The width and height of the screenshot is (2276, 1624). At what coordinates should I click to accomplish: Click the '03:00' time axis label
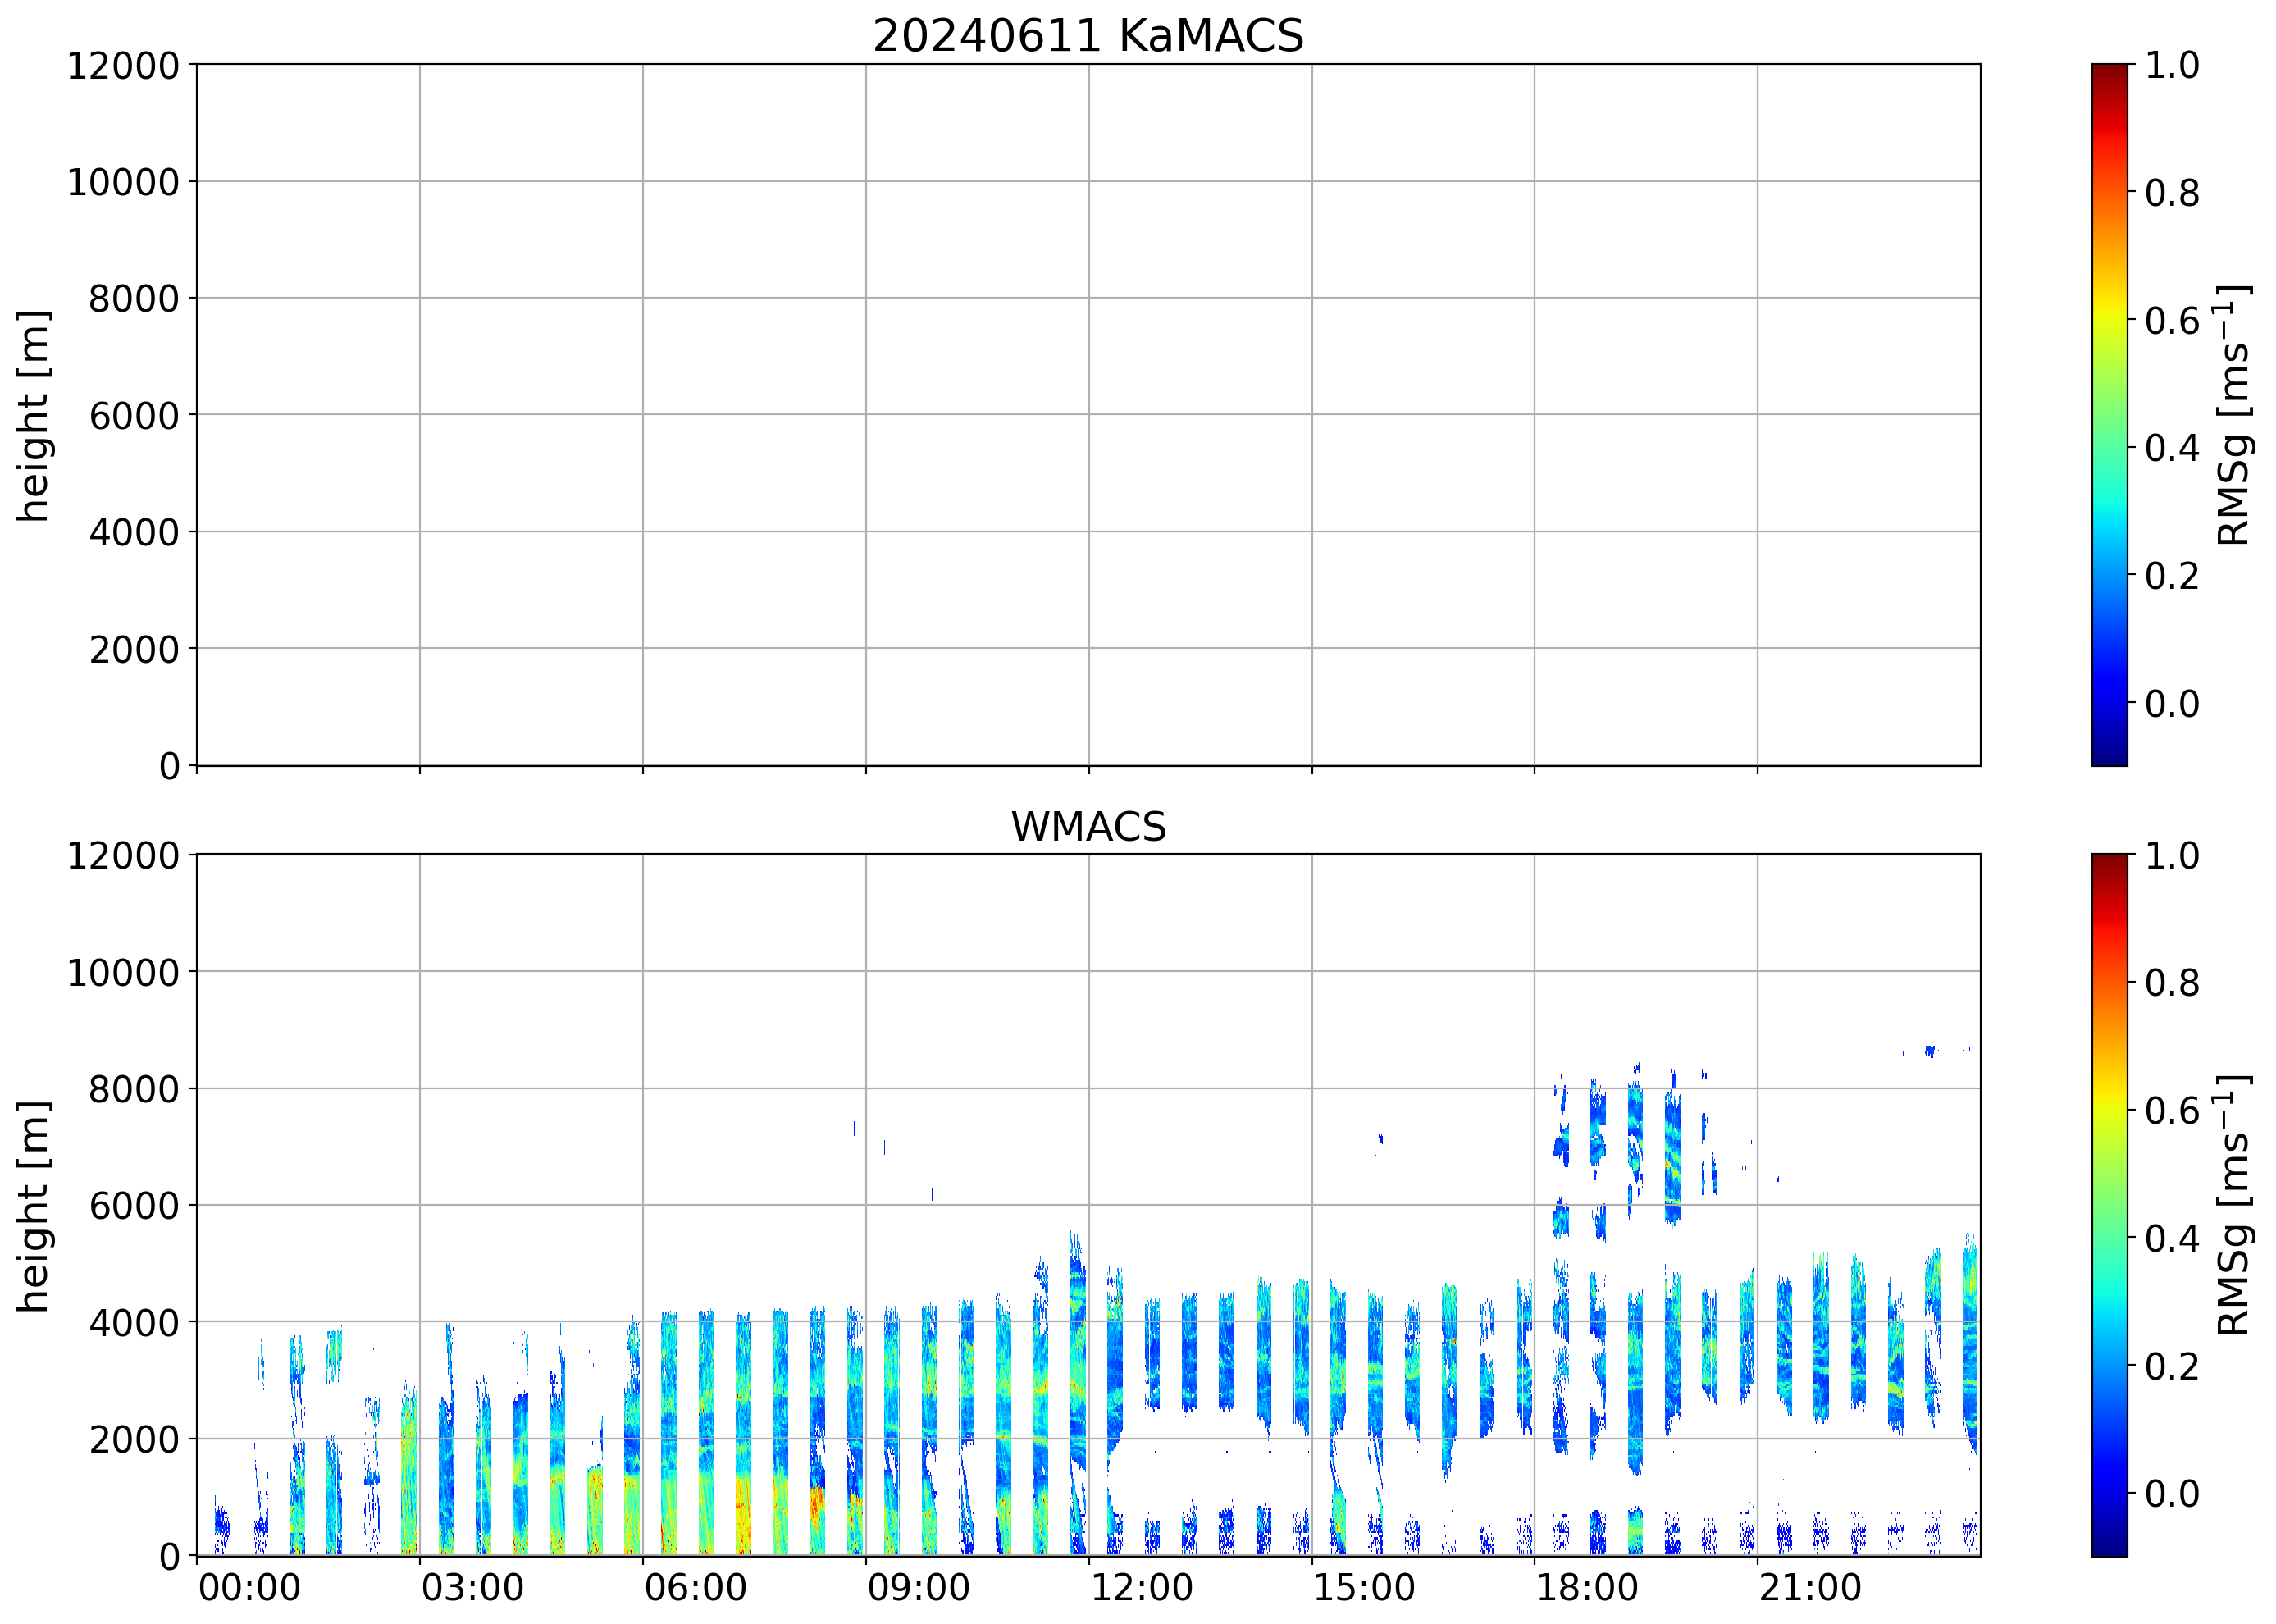472,1588
